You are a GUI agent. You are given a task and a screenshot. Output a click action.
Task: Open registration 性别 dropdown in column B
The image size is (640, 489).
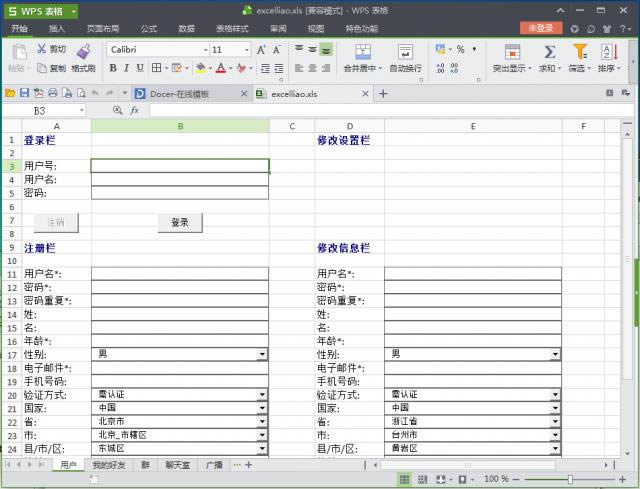(262, 354)
